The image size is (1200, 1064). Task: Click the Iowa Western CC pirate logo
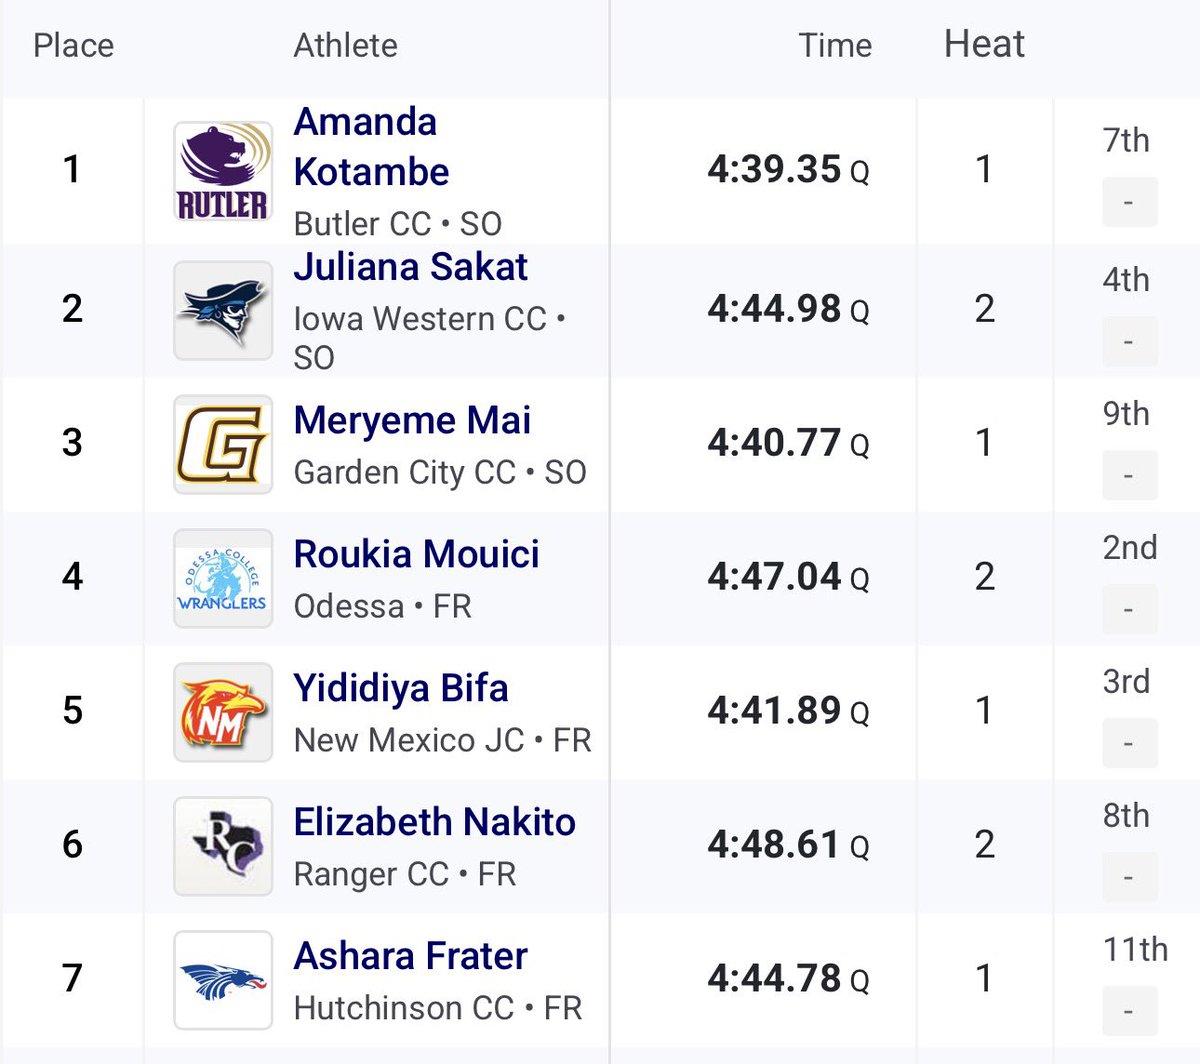(223, 310)
